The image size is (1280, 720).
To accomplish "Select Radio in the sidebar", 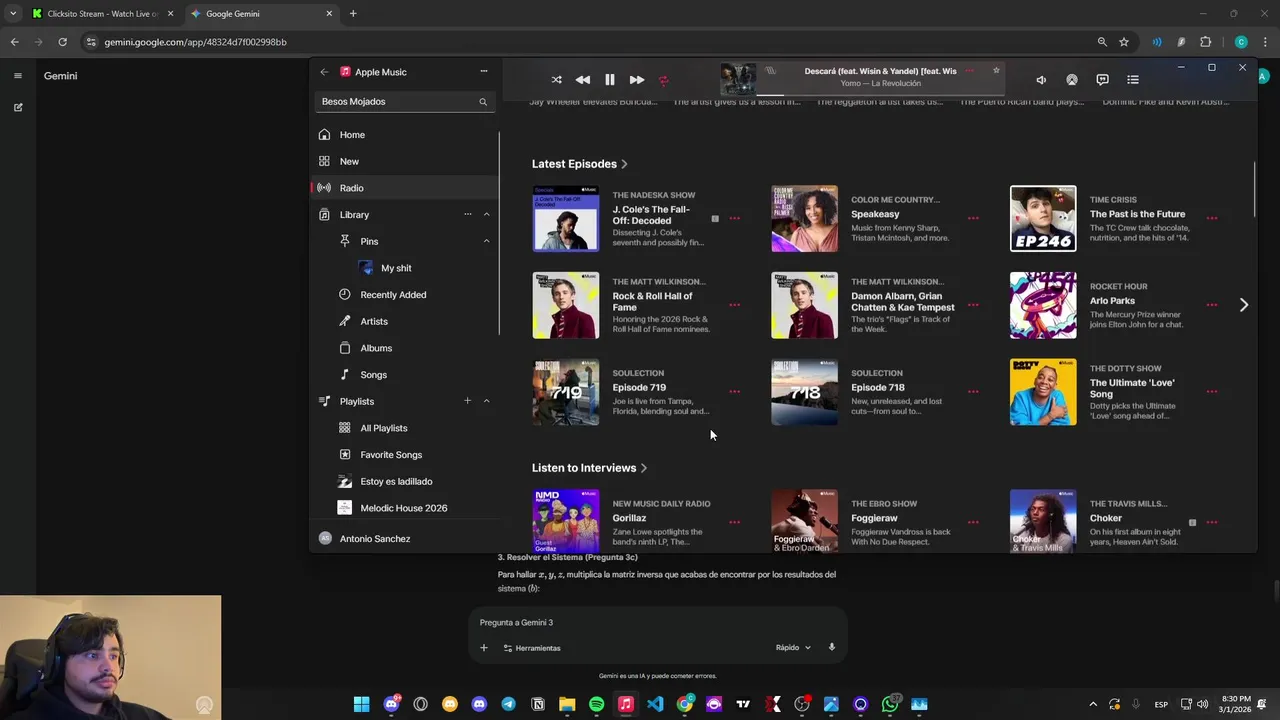I will point(404,188).
